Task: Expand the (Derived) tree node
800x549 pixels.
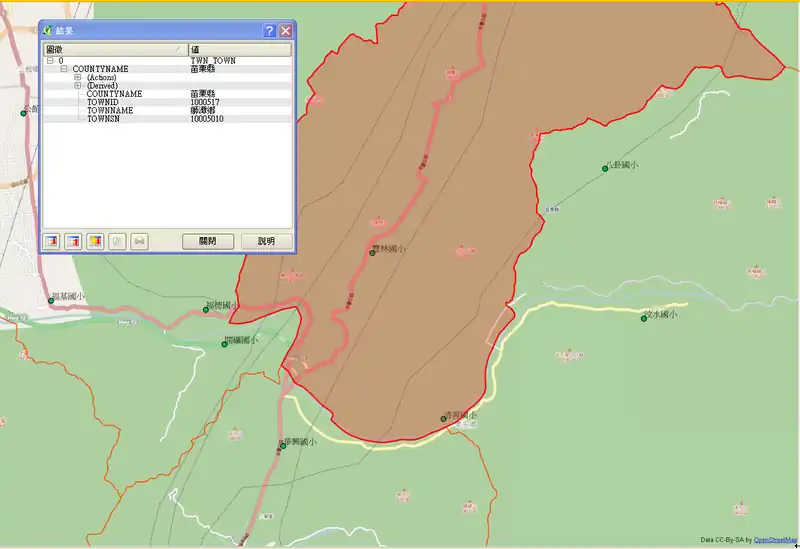Action: (x=78, y=86)
